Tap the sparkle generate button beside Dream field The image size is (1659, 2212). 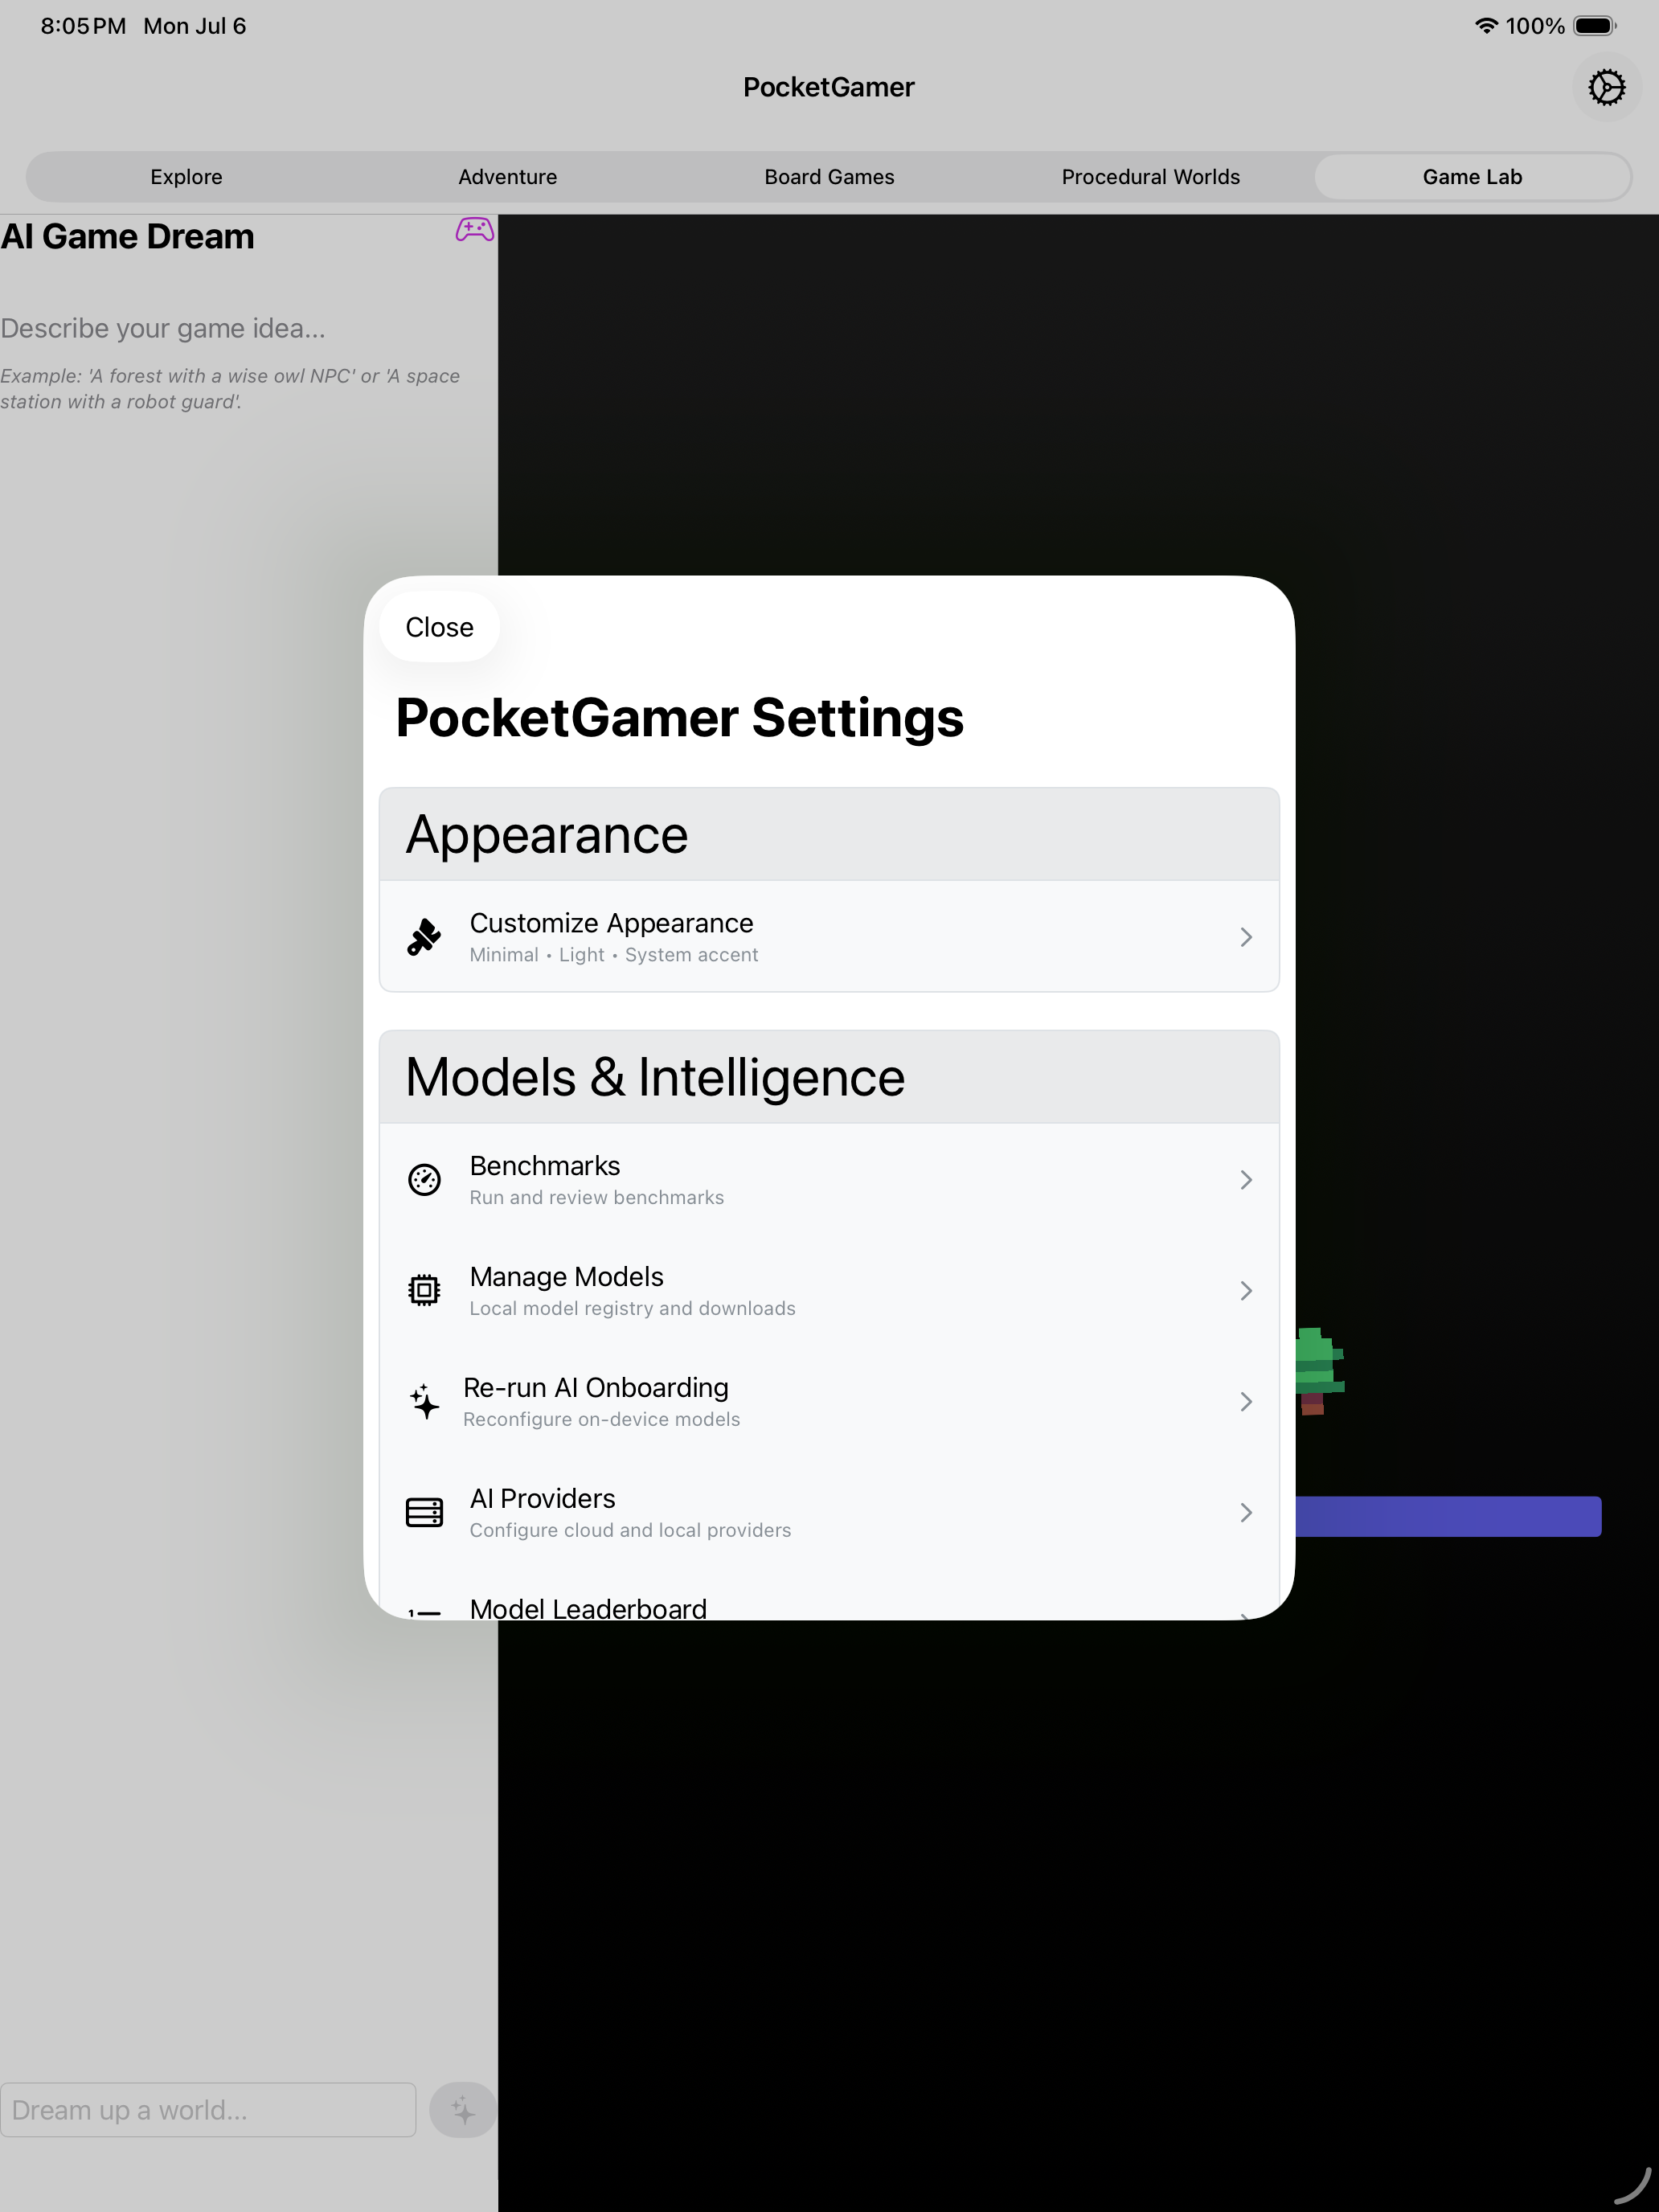462,2110
